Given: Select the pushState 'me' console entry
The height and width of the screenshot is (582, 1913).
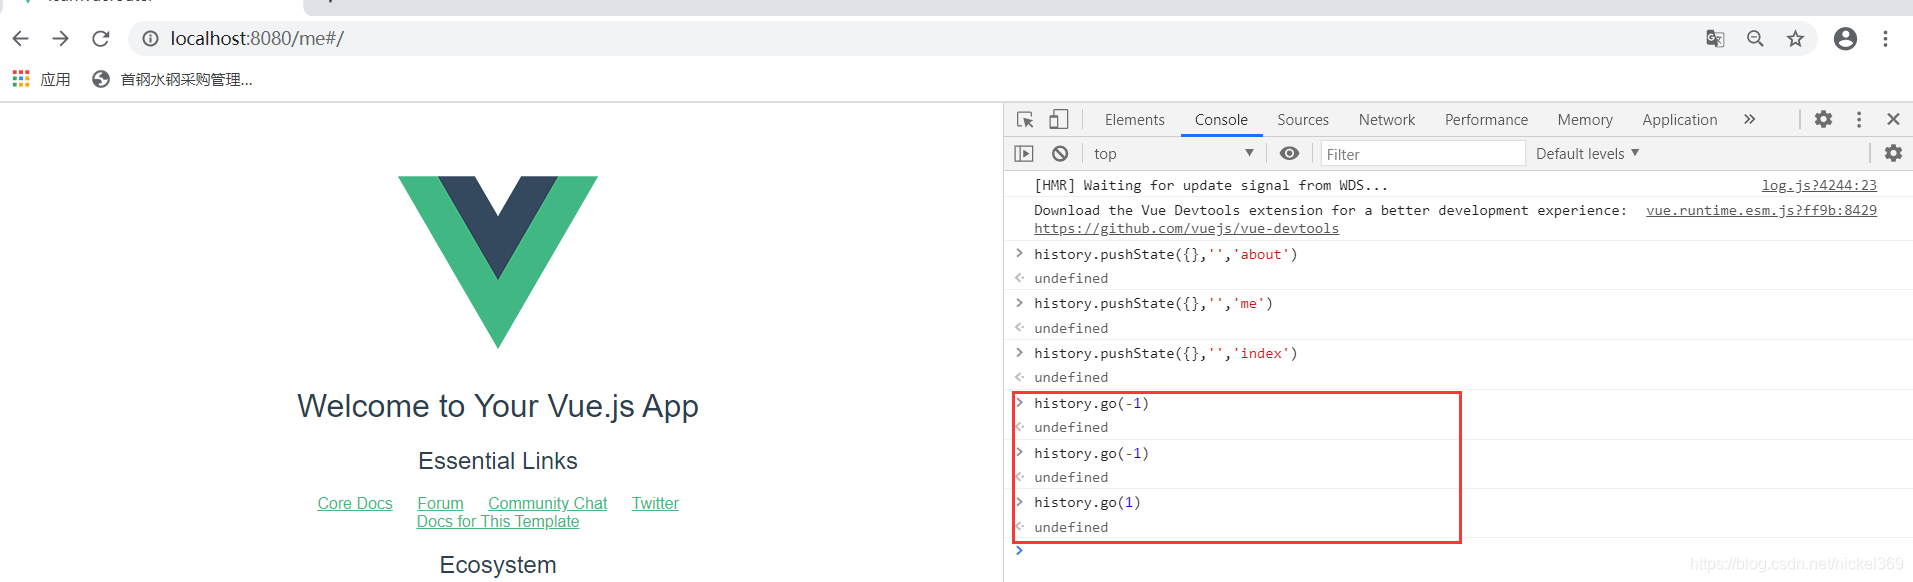Looking at the screenshot, I should (1153, 303).
